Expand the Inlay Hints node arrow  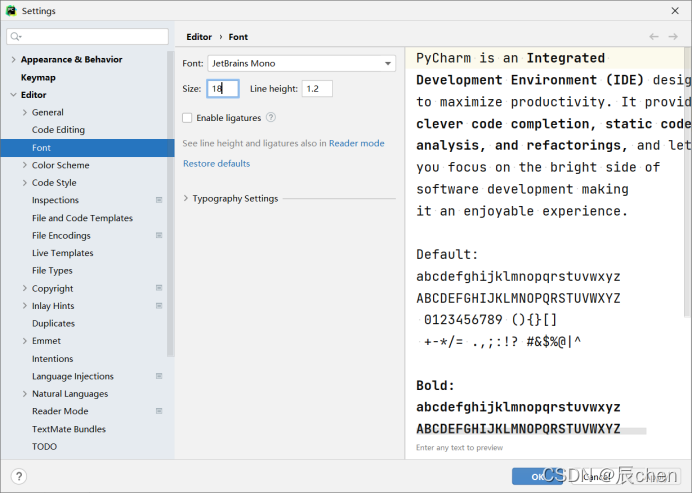(x=25, y=306)
